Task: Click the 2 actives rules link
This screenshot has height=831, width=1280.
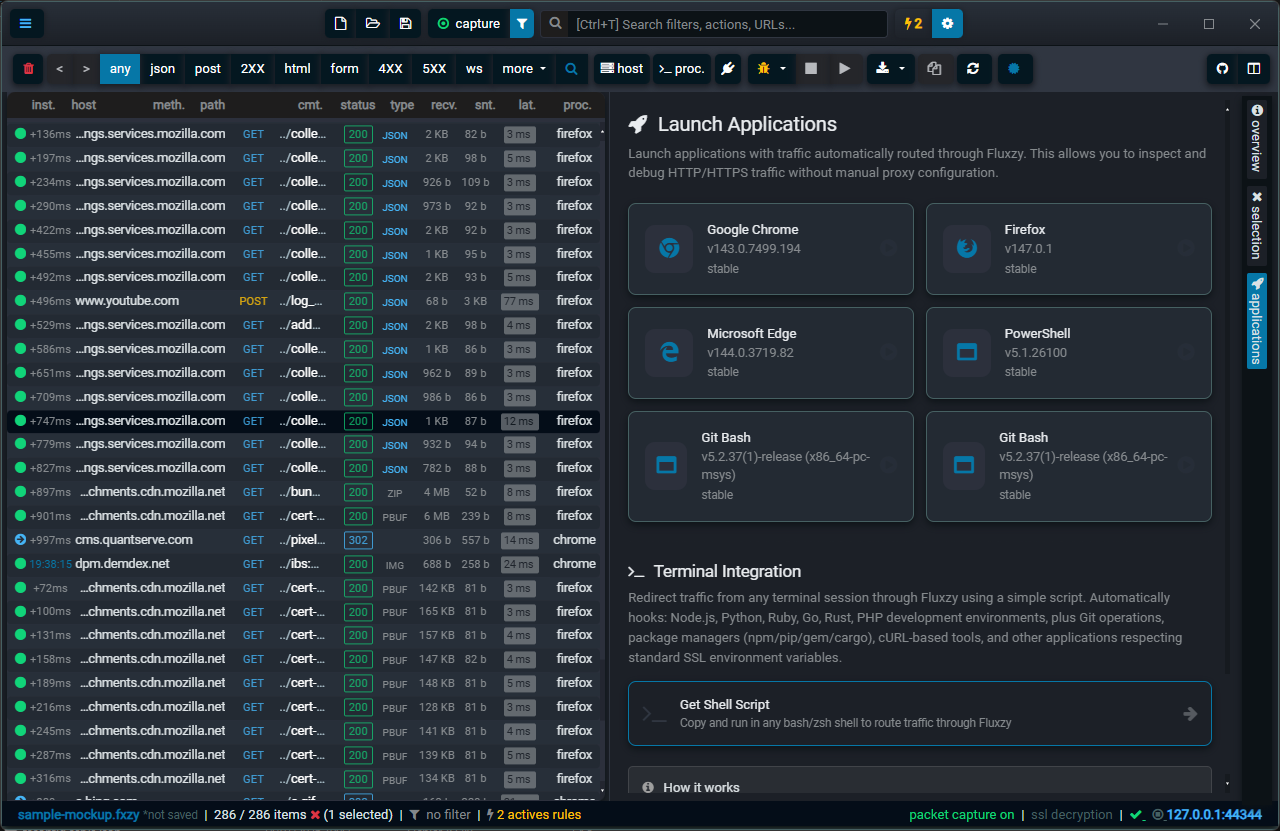Action: (526, 814)
